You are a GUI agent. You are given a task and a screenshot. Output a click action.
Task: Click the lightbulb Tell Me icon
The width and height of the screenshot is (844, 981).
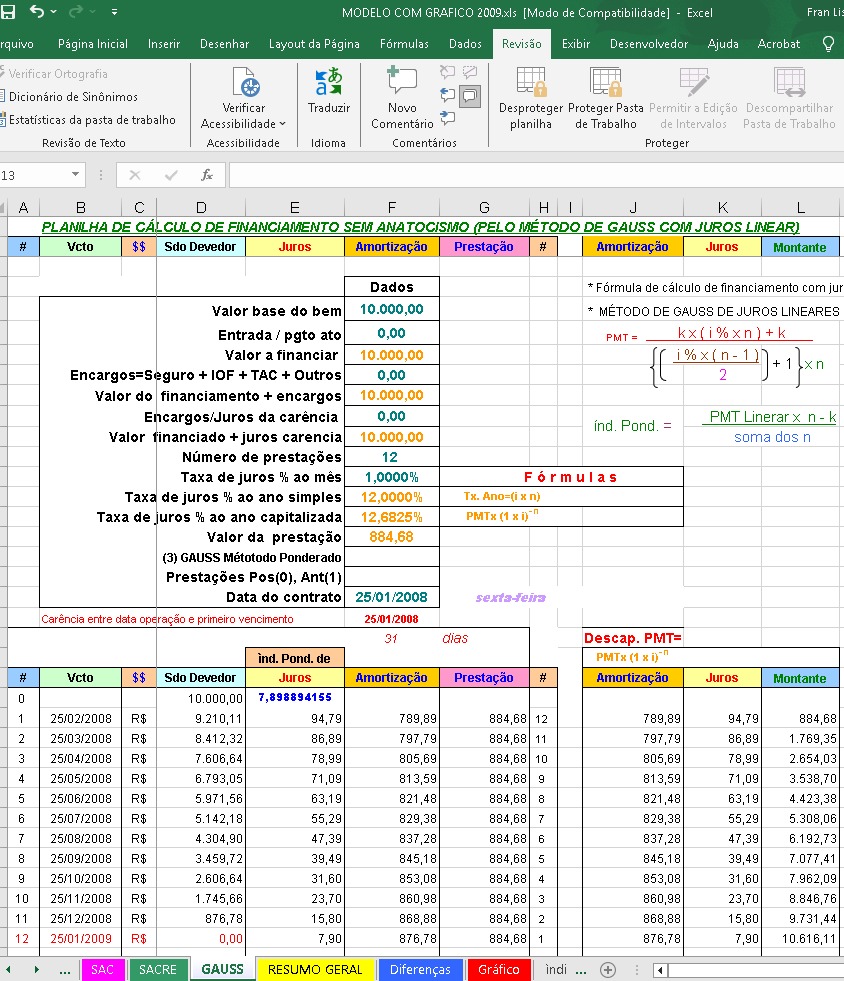click(x=828, y=44)
